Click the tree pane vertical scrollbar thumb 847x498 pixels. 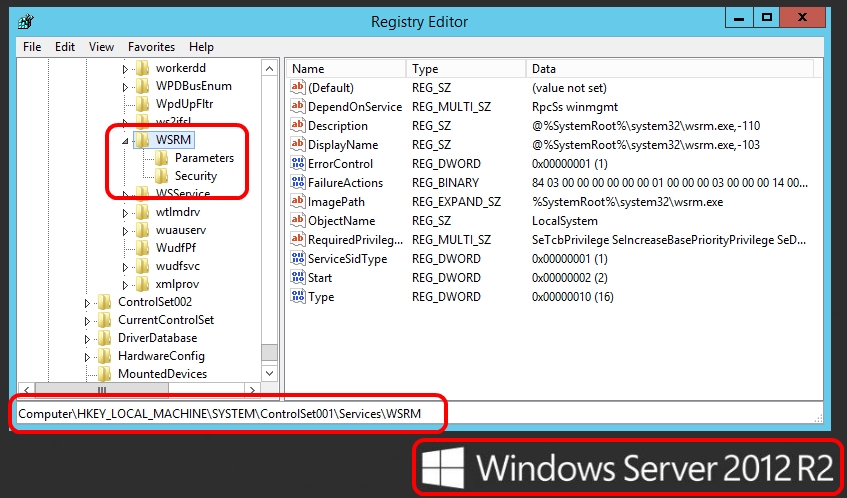coord(269,352)
